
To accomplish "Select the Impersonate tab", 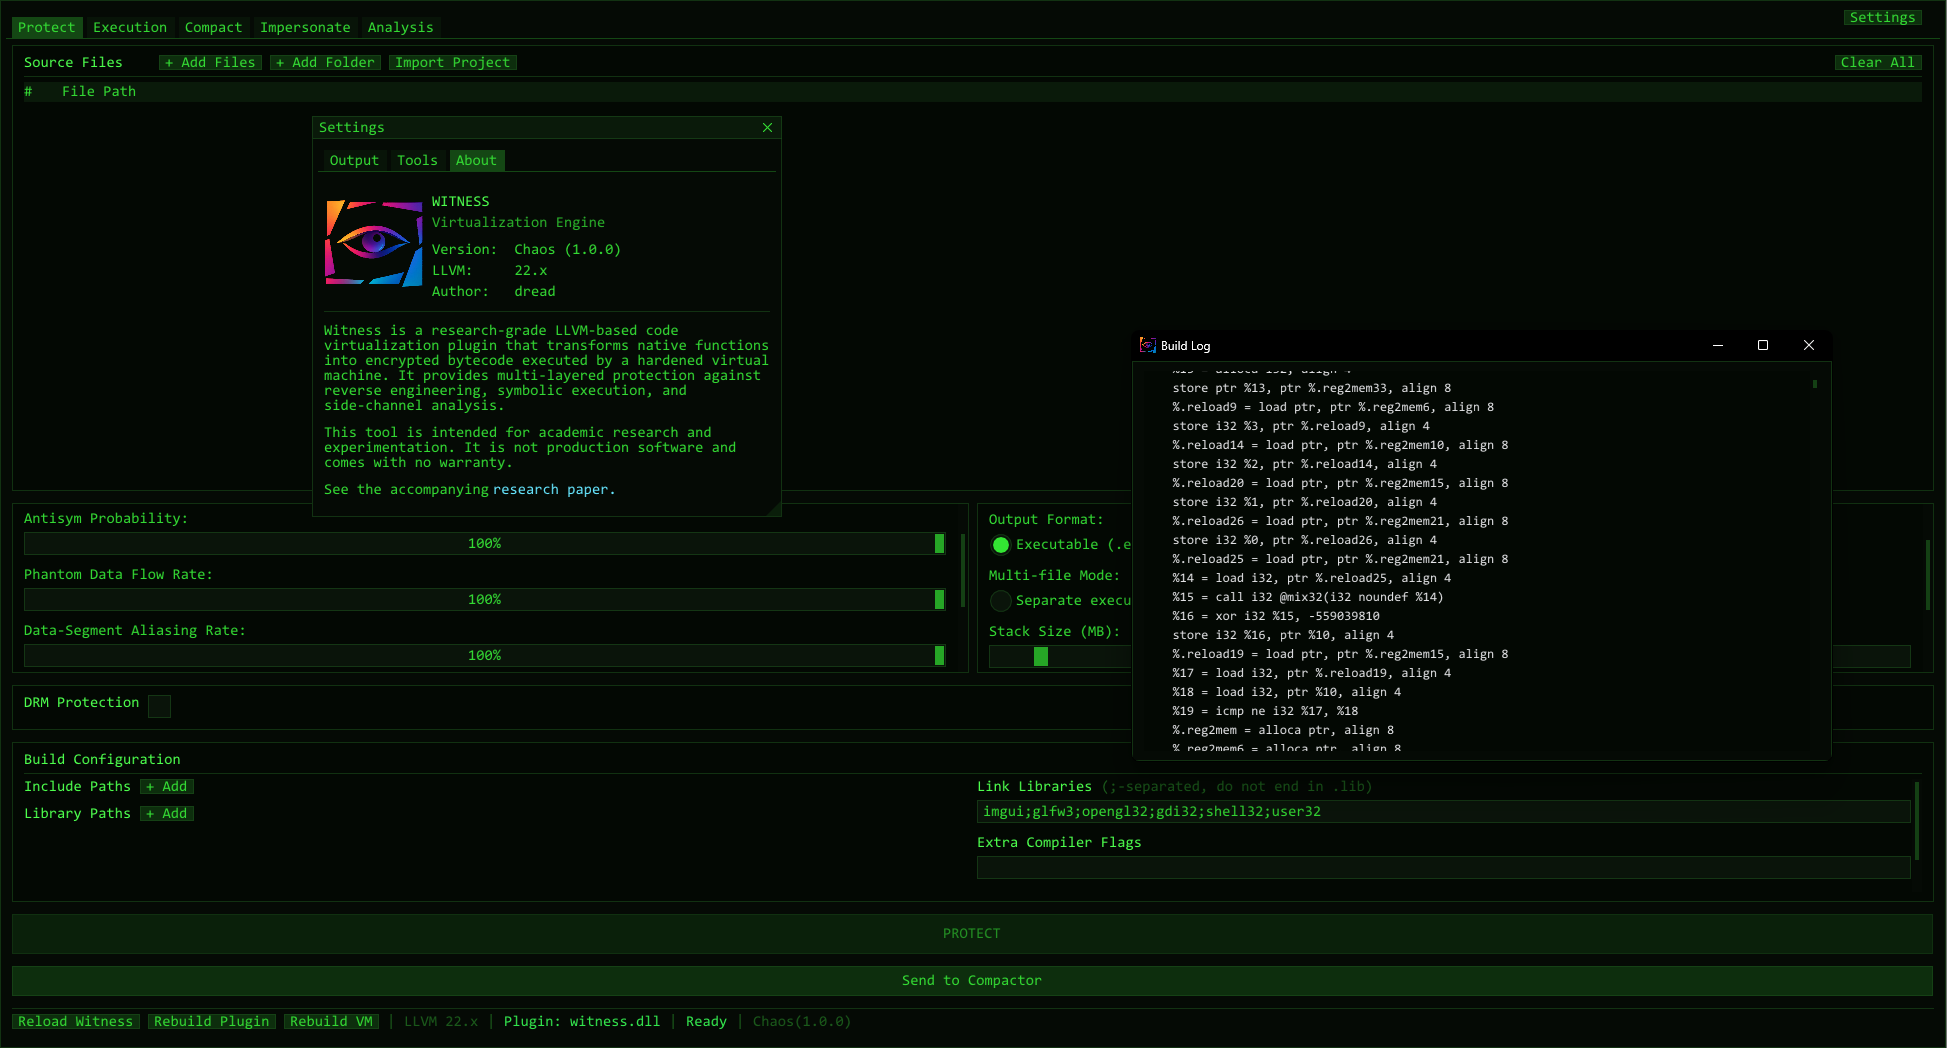I will 305,27.
